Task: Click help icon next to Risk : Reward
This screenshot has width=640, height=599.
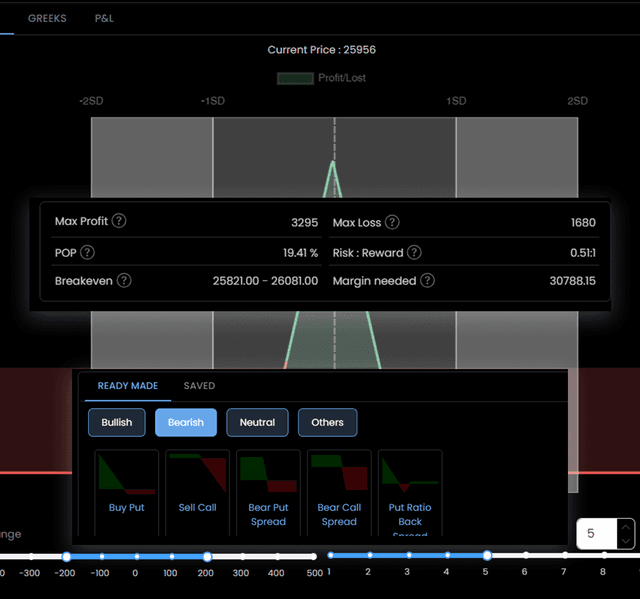Action: 414,252
